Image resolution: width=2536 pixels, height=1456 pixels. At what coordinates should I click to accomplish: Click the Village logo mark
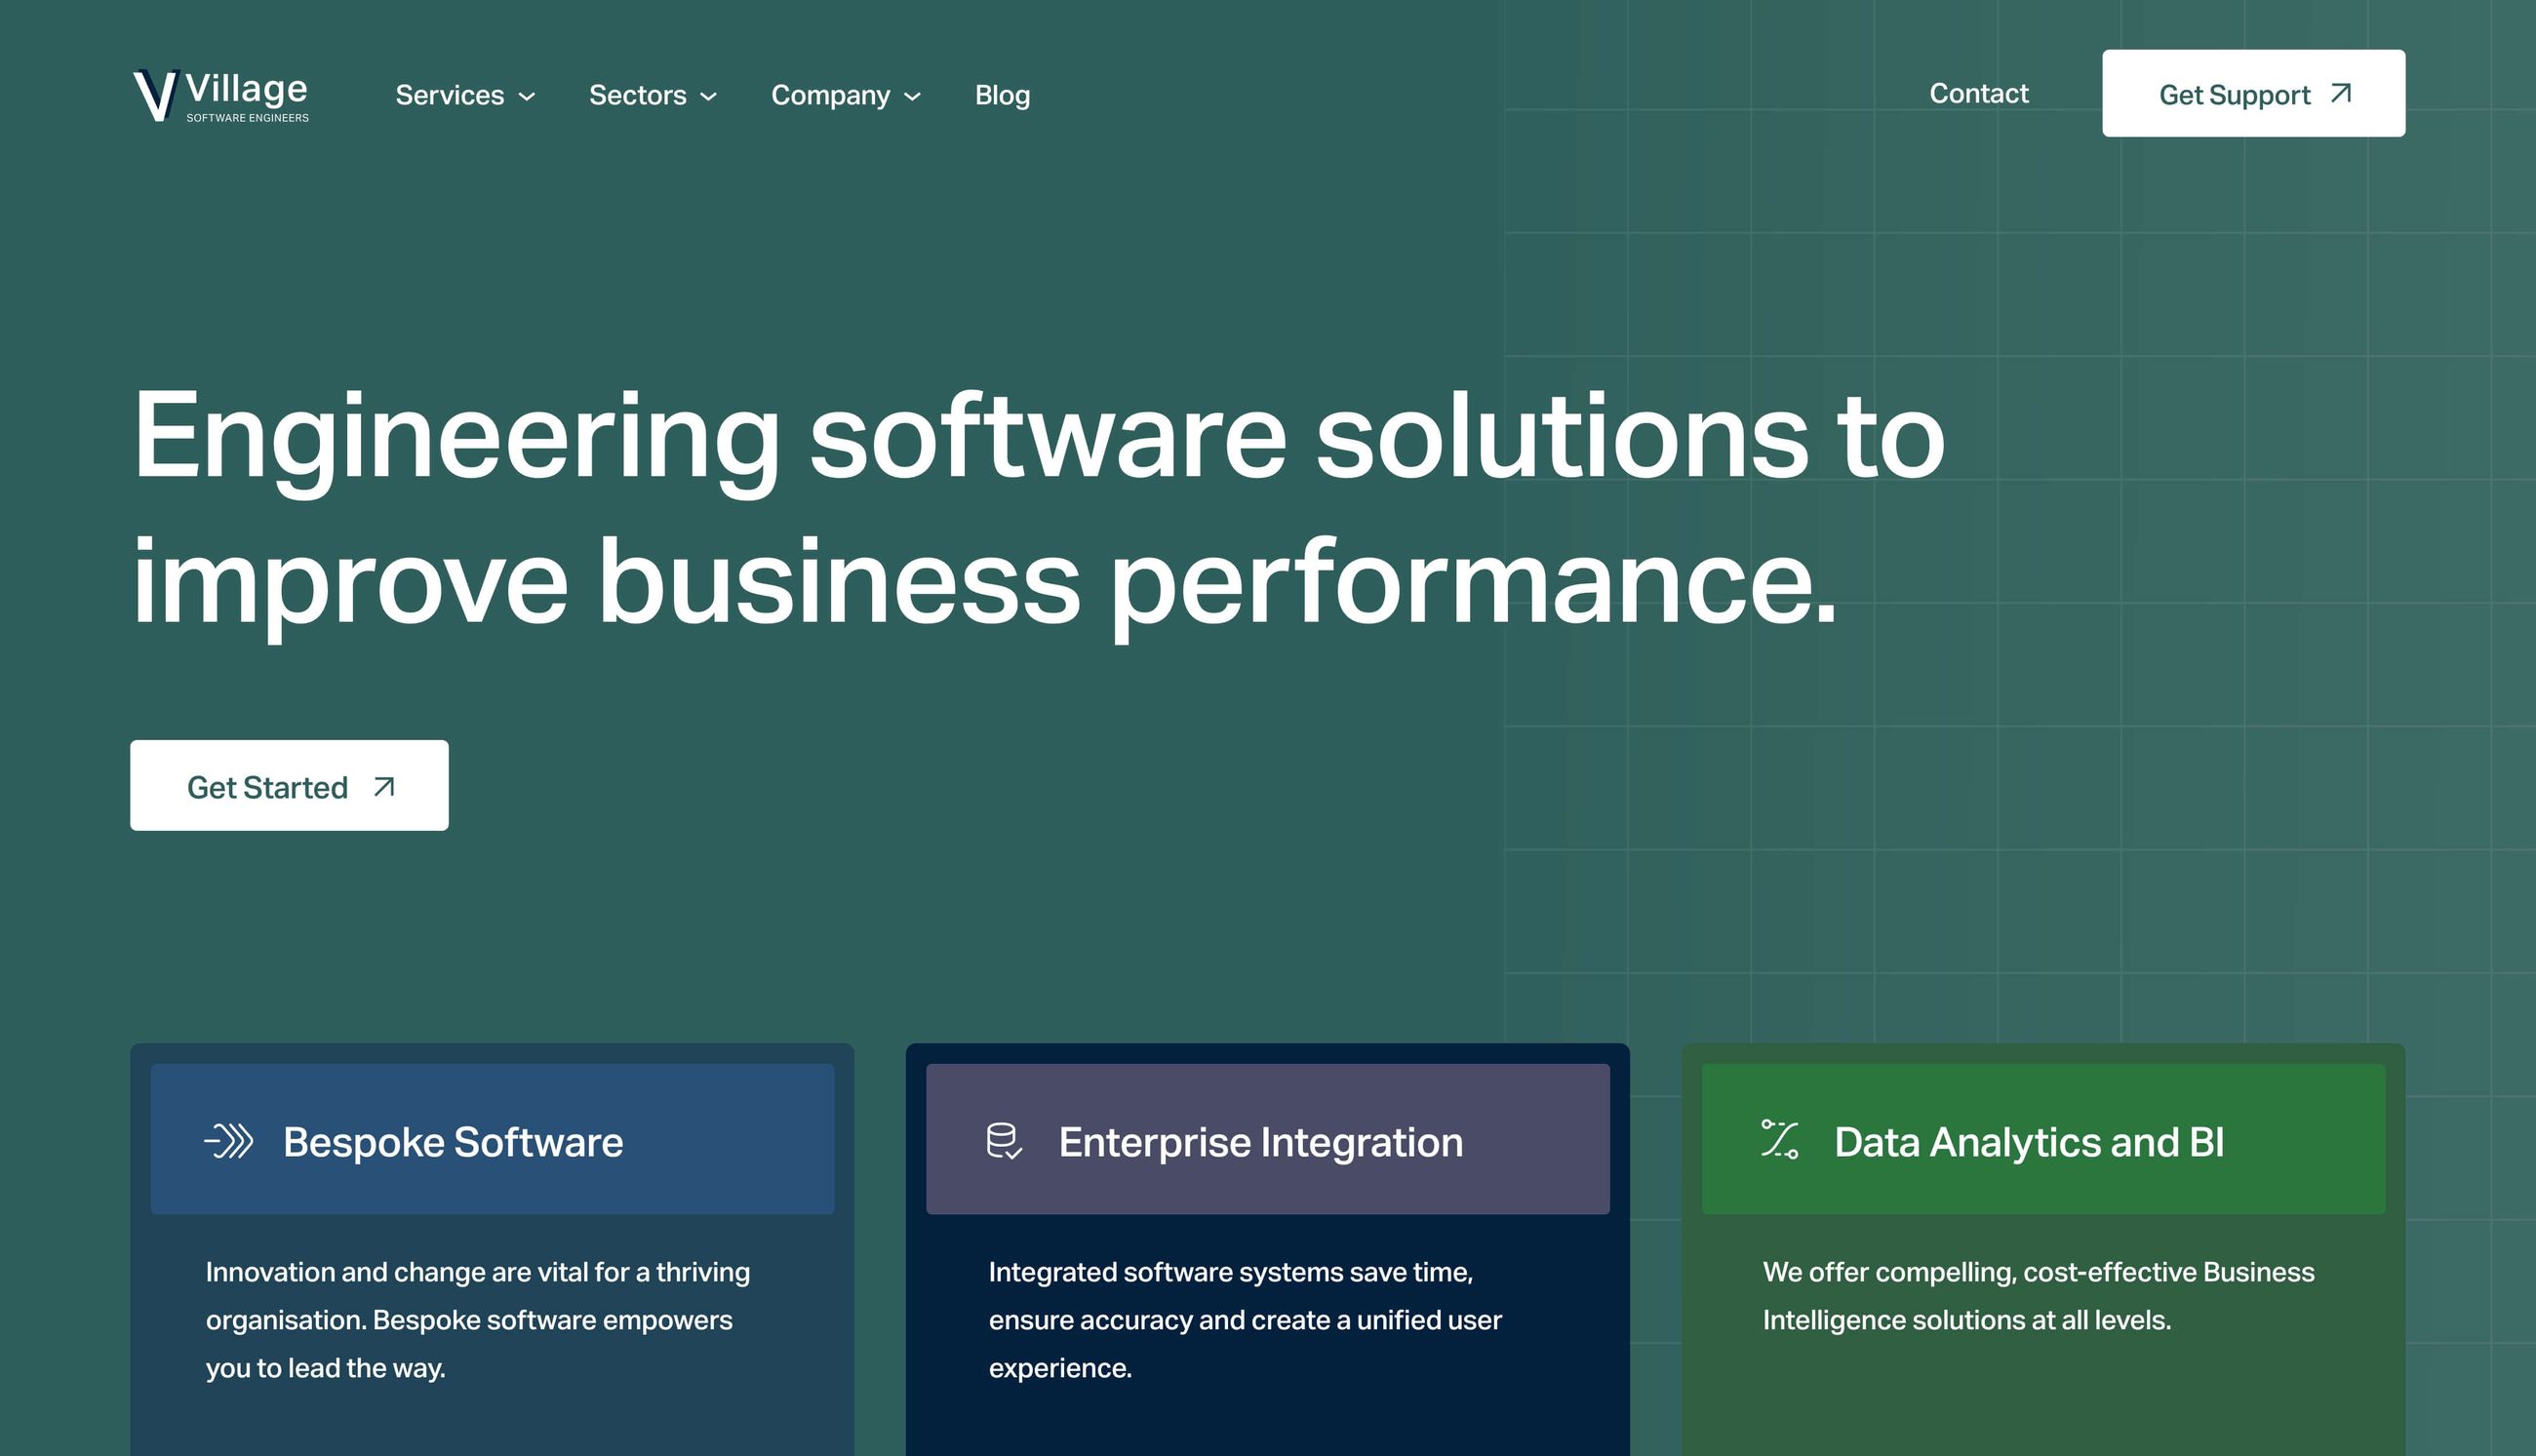(x=156, y=96)
